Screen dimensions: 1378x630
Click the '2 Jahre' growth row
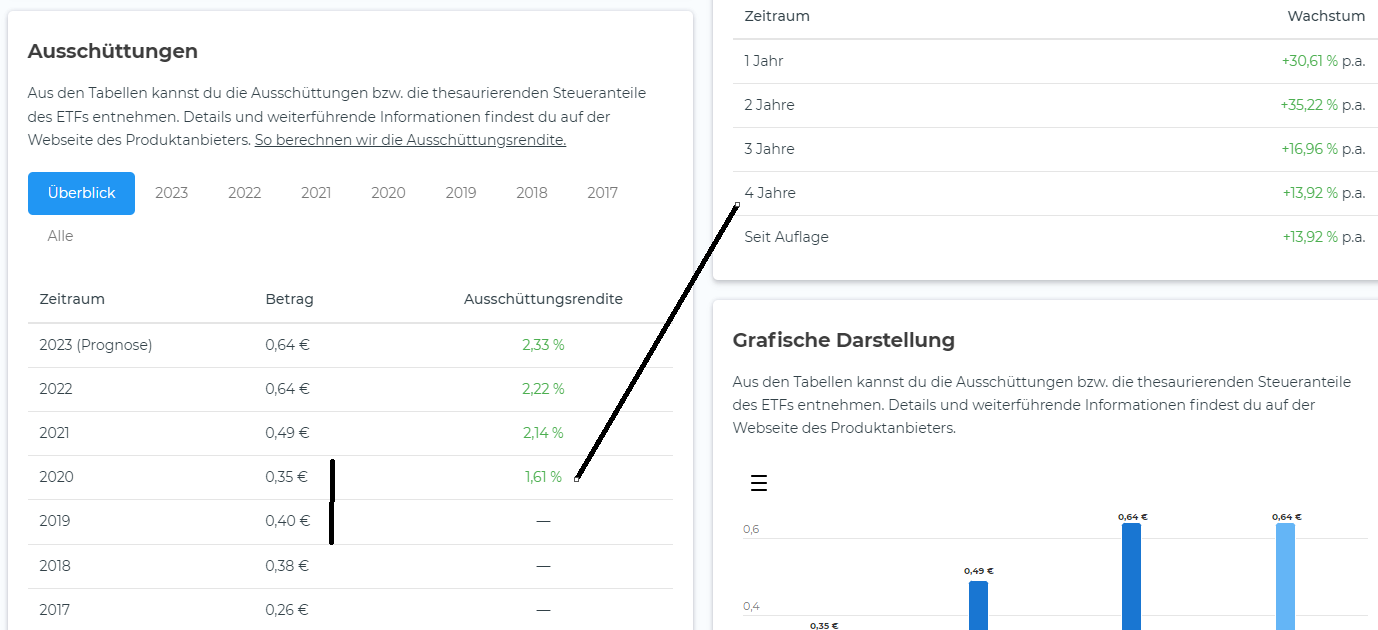pyautogui.click(x=1055, y=105)
